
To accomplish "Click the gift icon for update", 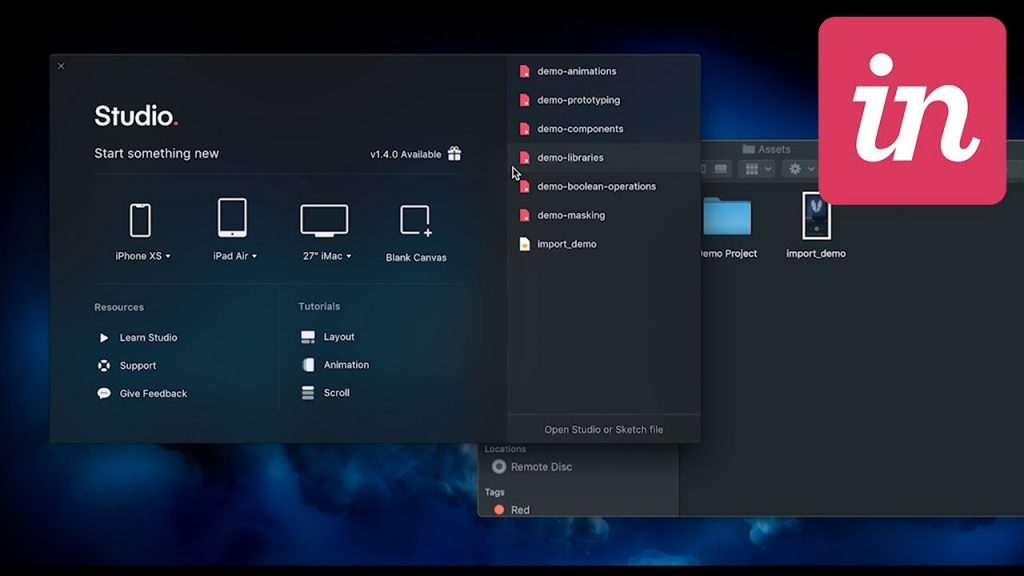I will (455, 153).
